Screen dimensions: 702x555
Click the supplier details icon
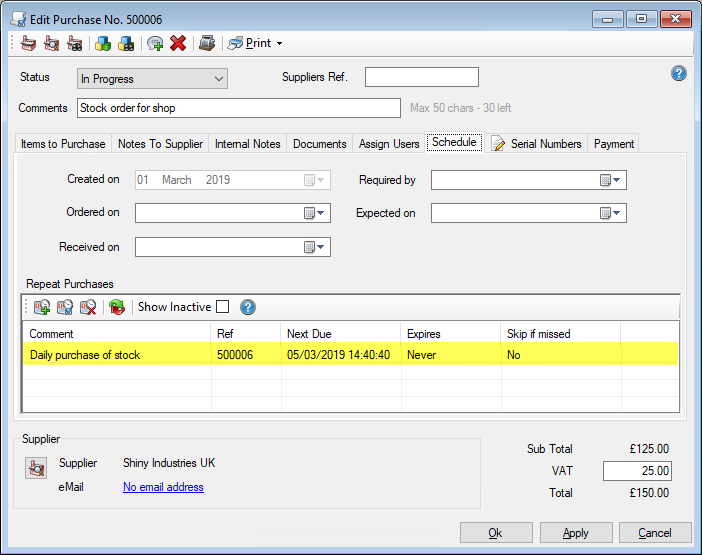[x=36, y=467]
